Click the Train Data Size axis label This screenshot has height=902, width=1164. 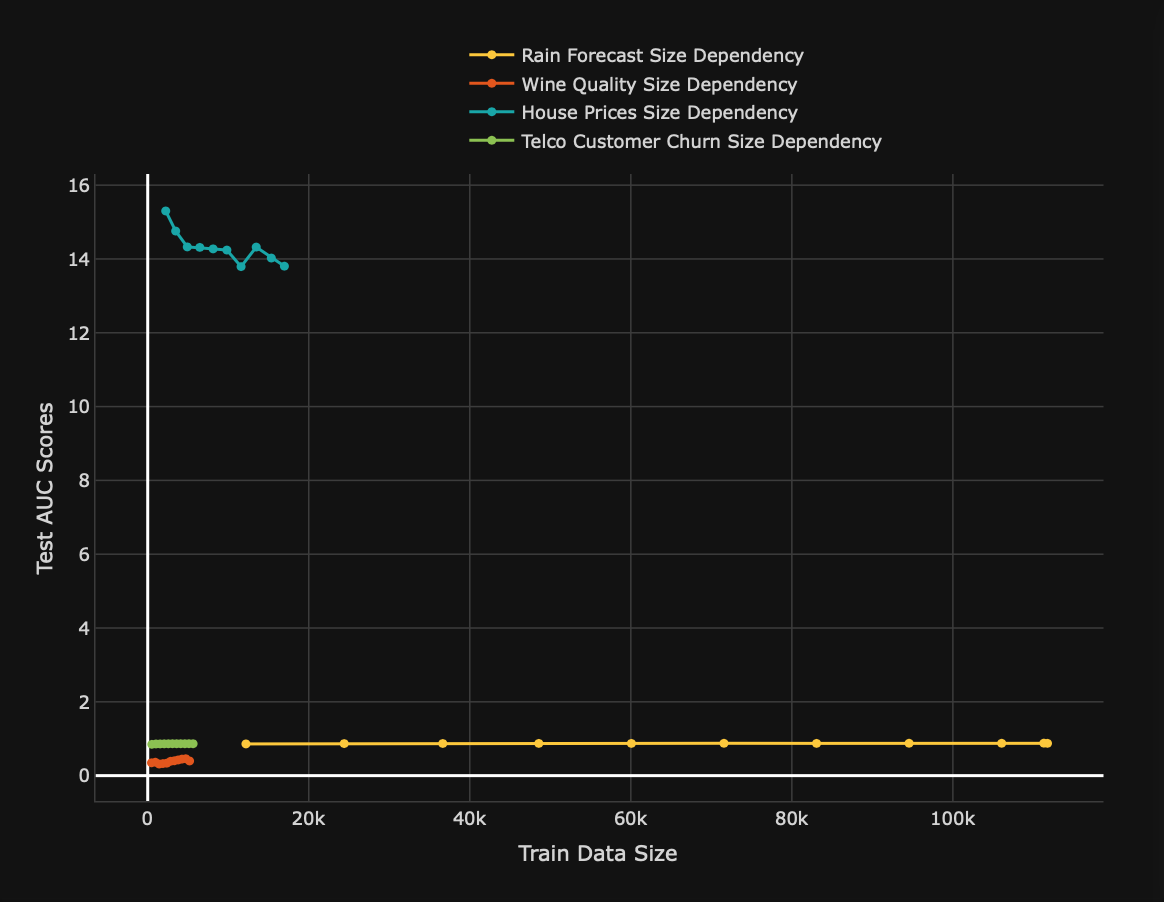tap(597, 854)
